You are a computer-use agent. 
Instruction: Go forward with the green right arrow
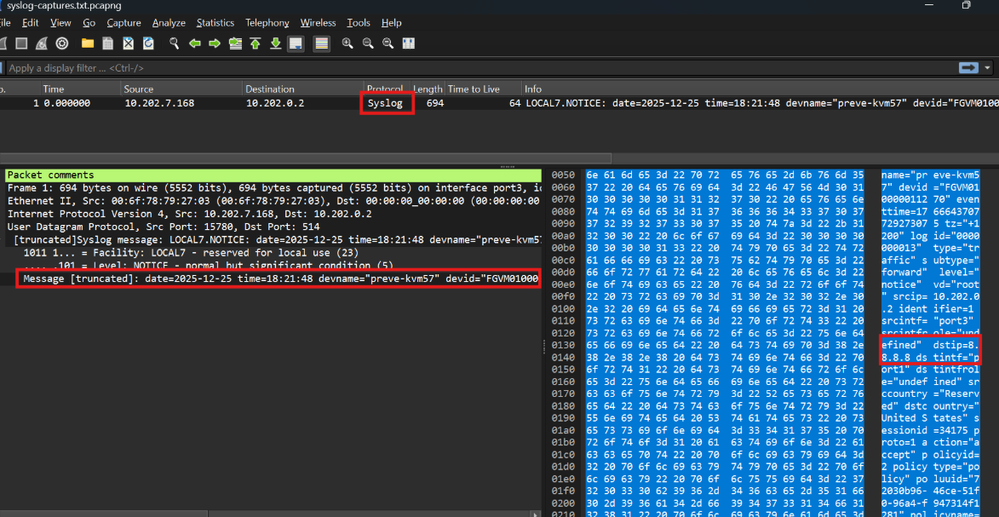215,43
